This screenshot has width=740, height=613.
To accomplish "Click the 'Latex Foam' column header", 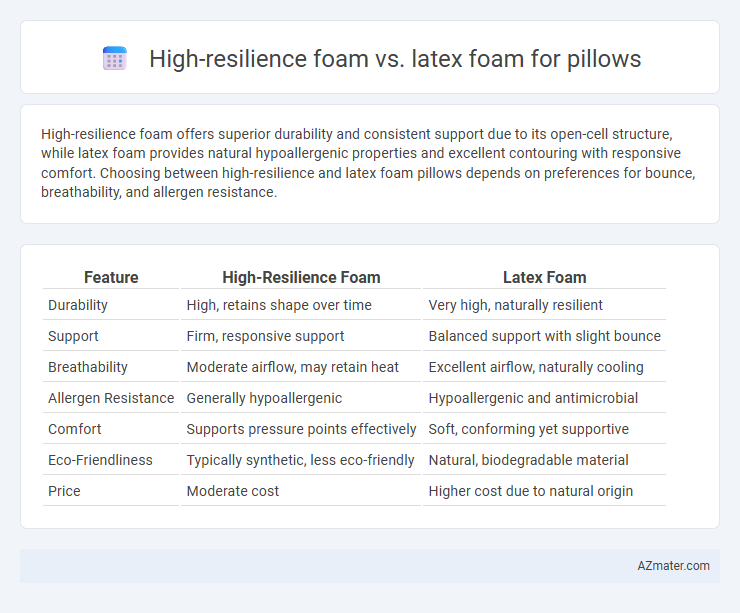I will coord(544,277).
